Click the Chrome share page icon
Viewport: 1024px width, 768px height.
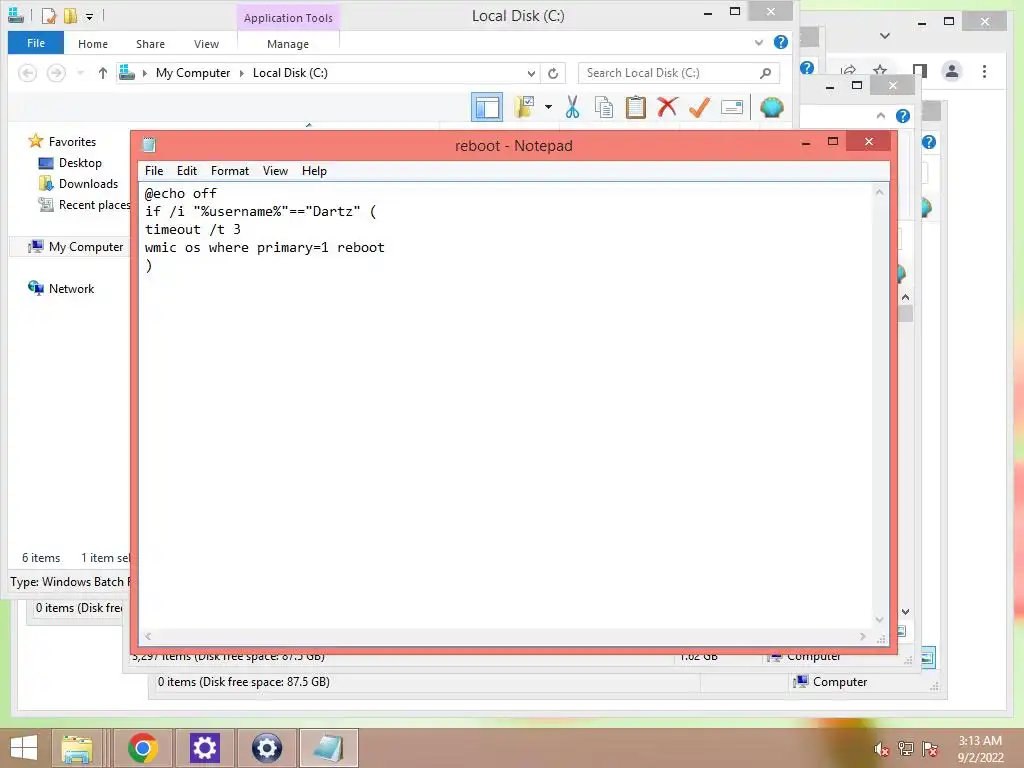click(x=848, y=71)
